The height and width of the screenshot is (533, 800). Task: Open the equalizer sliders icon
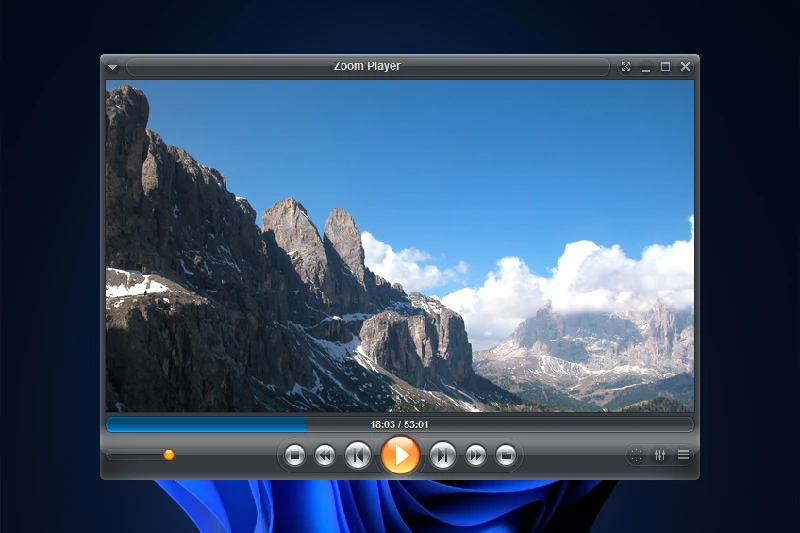pyautogui.click(x=660, y=455)
